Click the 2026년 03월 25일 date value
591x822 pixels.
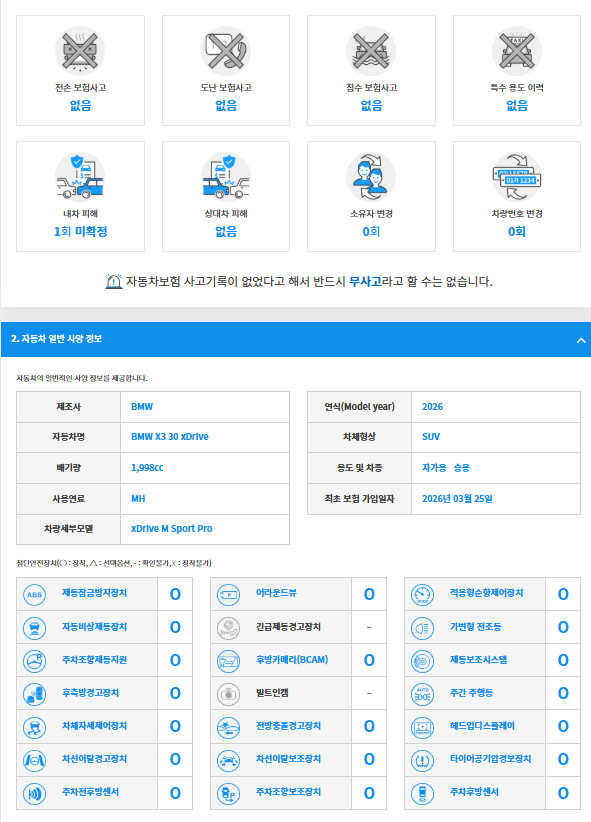[457, 499]
